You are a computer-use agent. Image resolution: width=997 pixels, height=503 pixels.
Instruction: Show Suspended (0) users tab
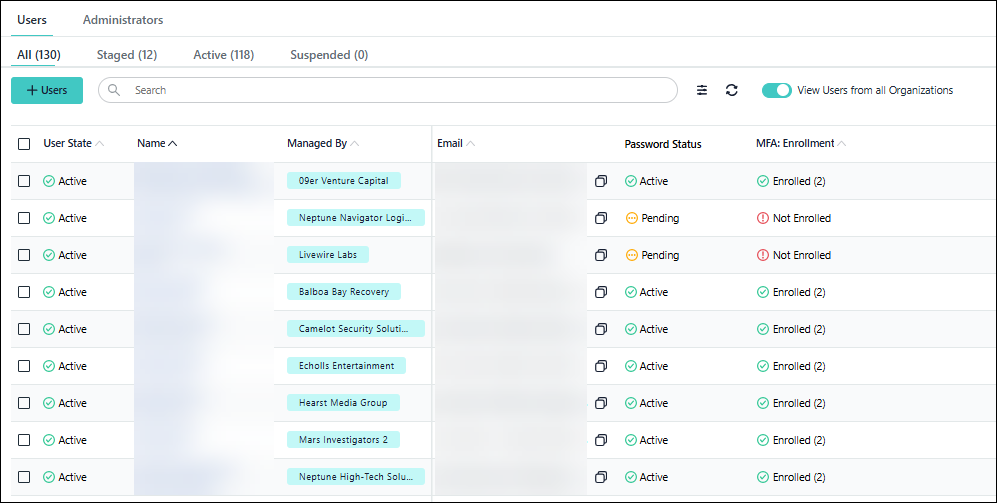329,55
